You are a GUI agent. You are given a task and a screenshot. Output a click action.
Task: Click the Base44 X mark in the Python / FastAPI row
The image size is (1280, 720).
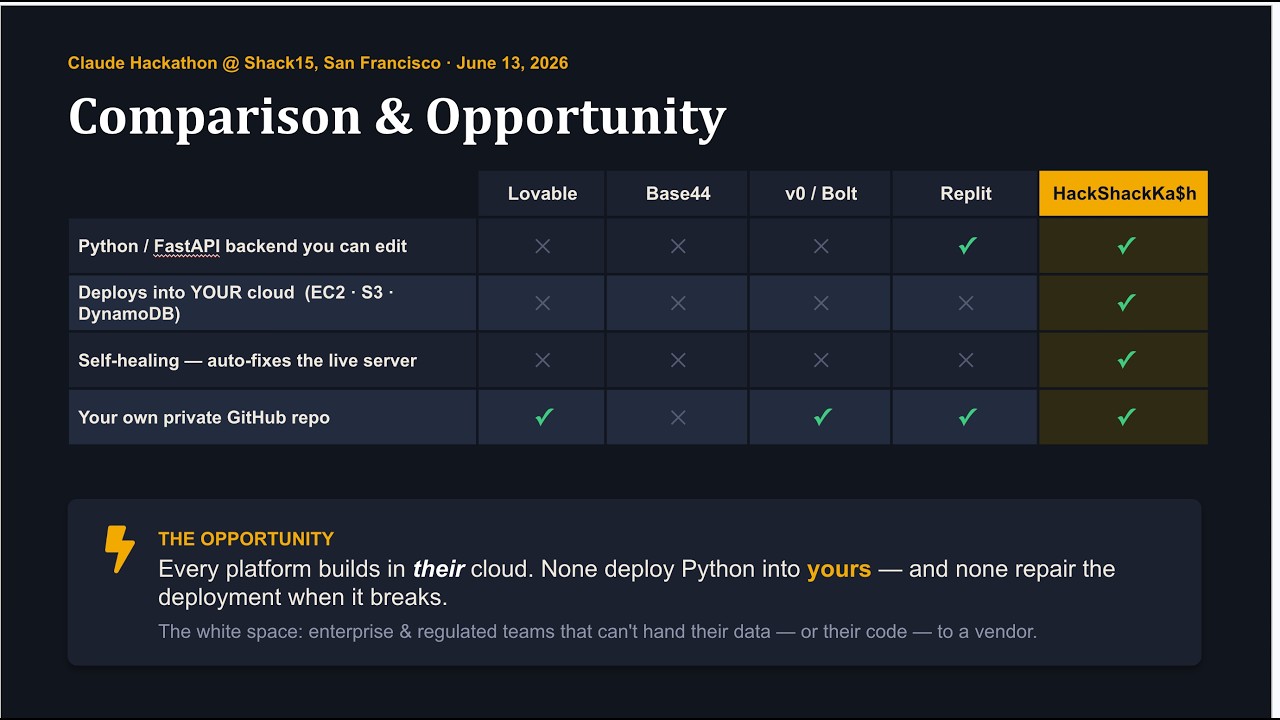click(678, 246)
